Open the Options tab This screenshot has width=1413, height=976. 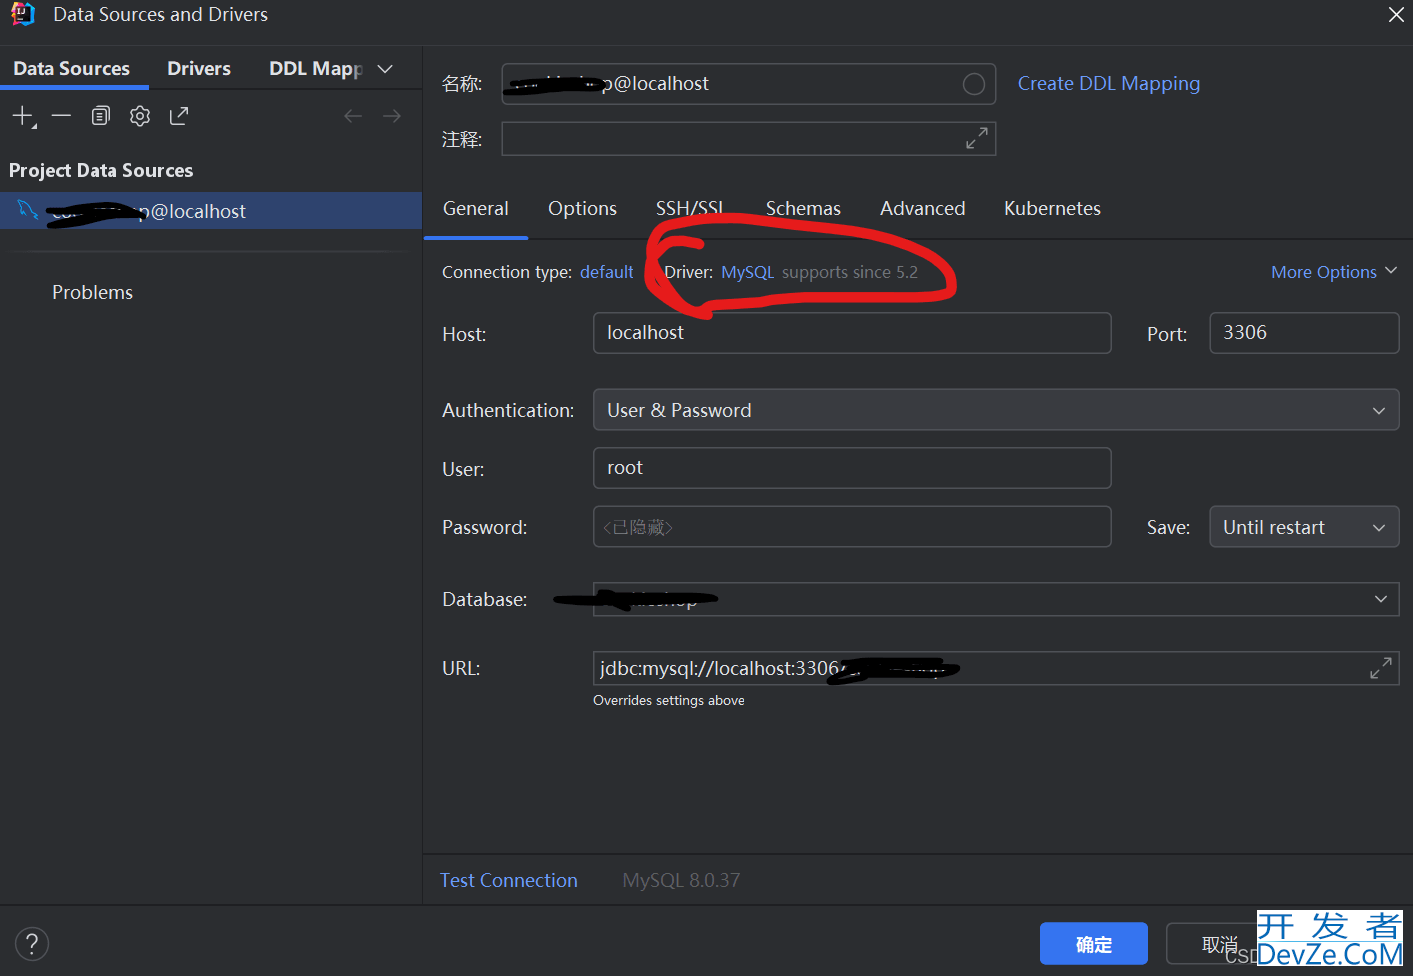tap(582, 208)
